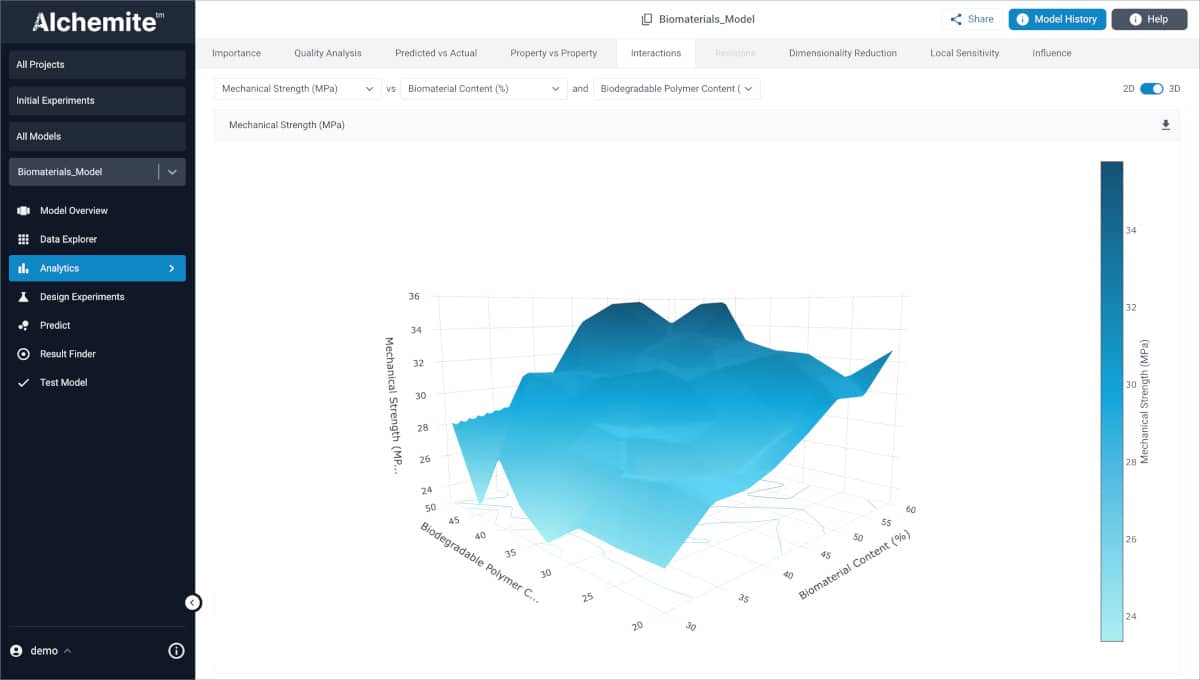Screen dimensions: 1200x680
Task: Click the Mechanical Strength color scale bar
Action: (x=1111, y=400)
